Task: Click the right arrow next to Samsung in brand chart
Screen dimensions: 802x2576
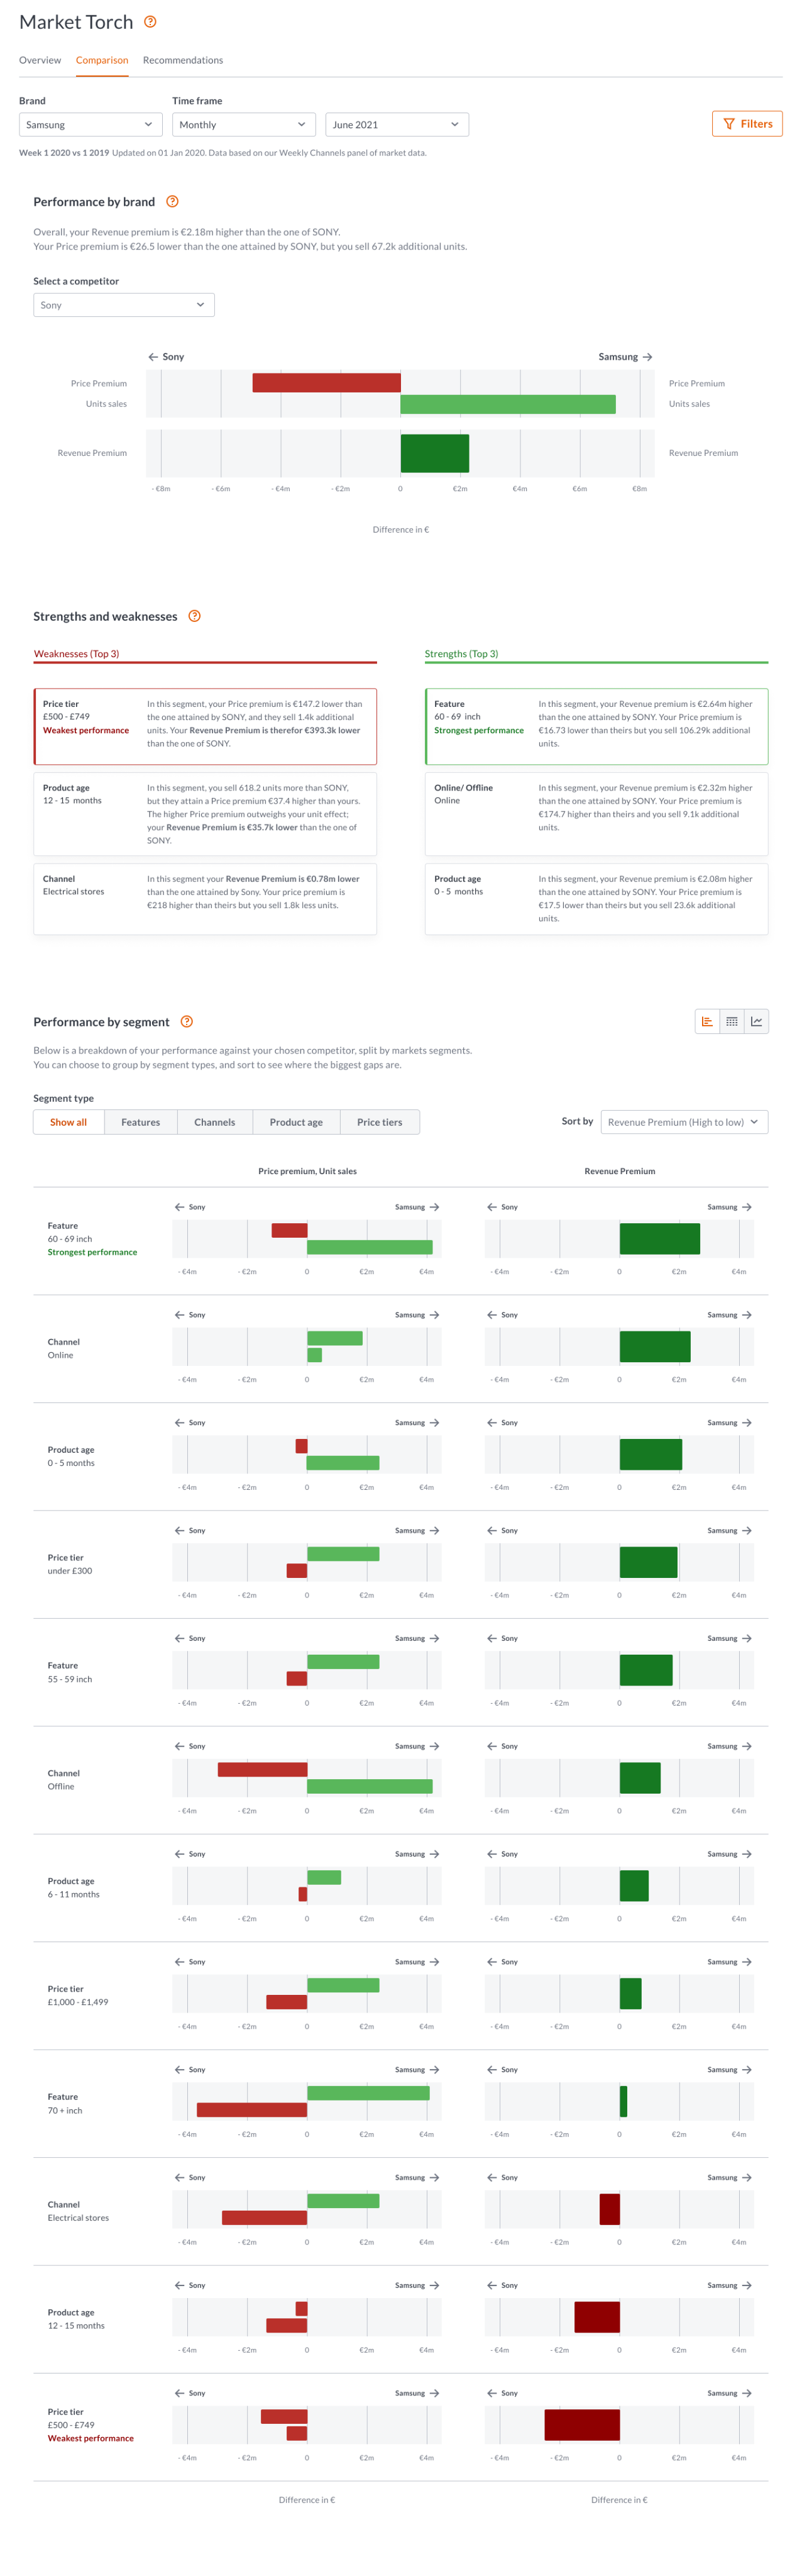Action: [x=648, y=357]
